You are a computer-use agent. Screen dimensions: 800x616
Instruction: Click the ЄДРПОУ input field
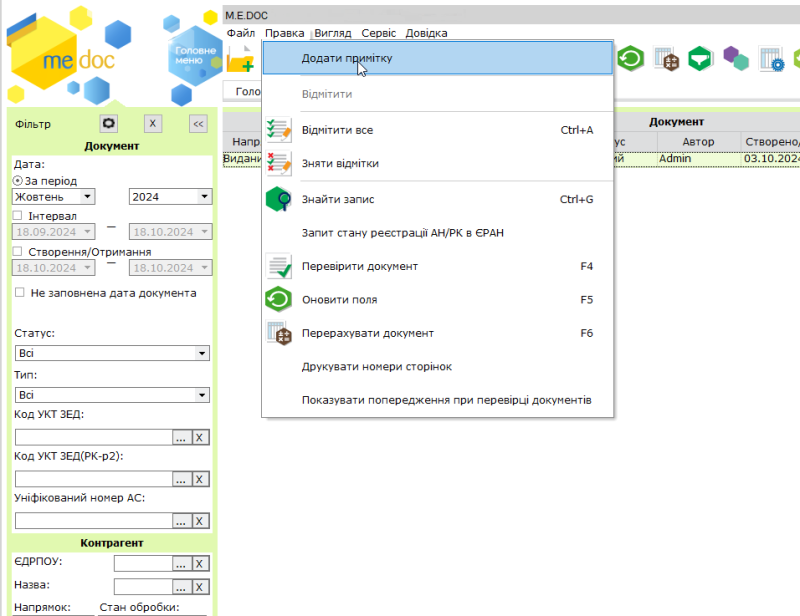point(143,563)
